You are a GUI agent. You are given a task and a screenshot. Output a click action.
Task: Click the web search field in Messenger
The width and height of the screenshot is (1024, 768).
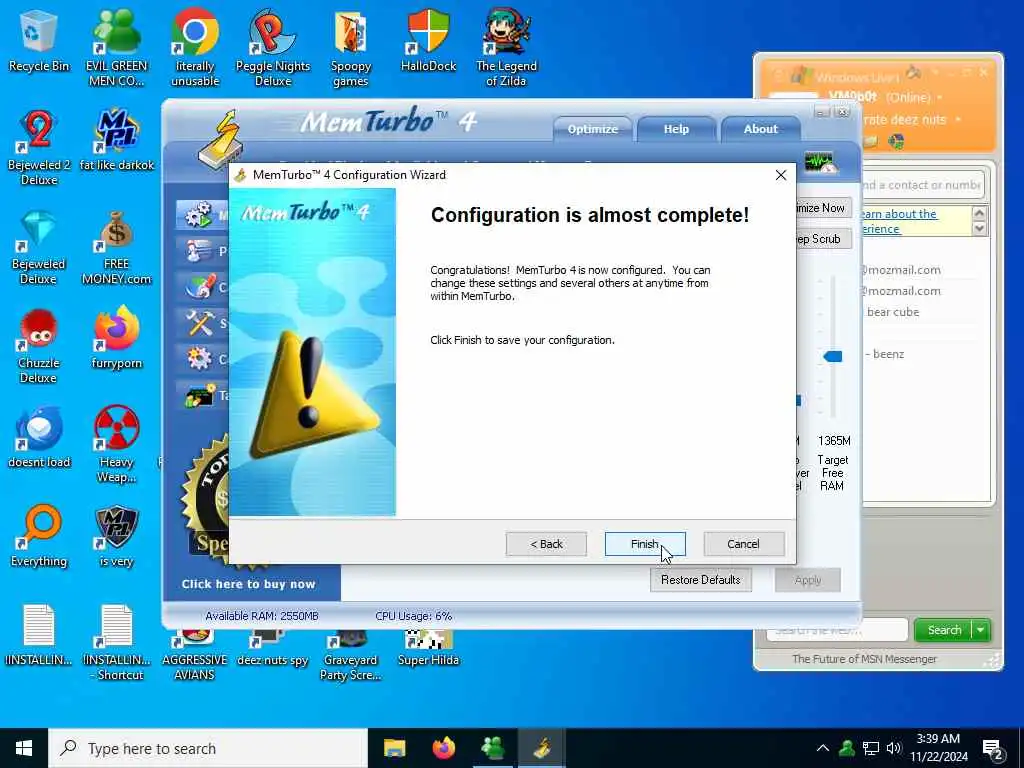pos(837,630)
